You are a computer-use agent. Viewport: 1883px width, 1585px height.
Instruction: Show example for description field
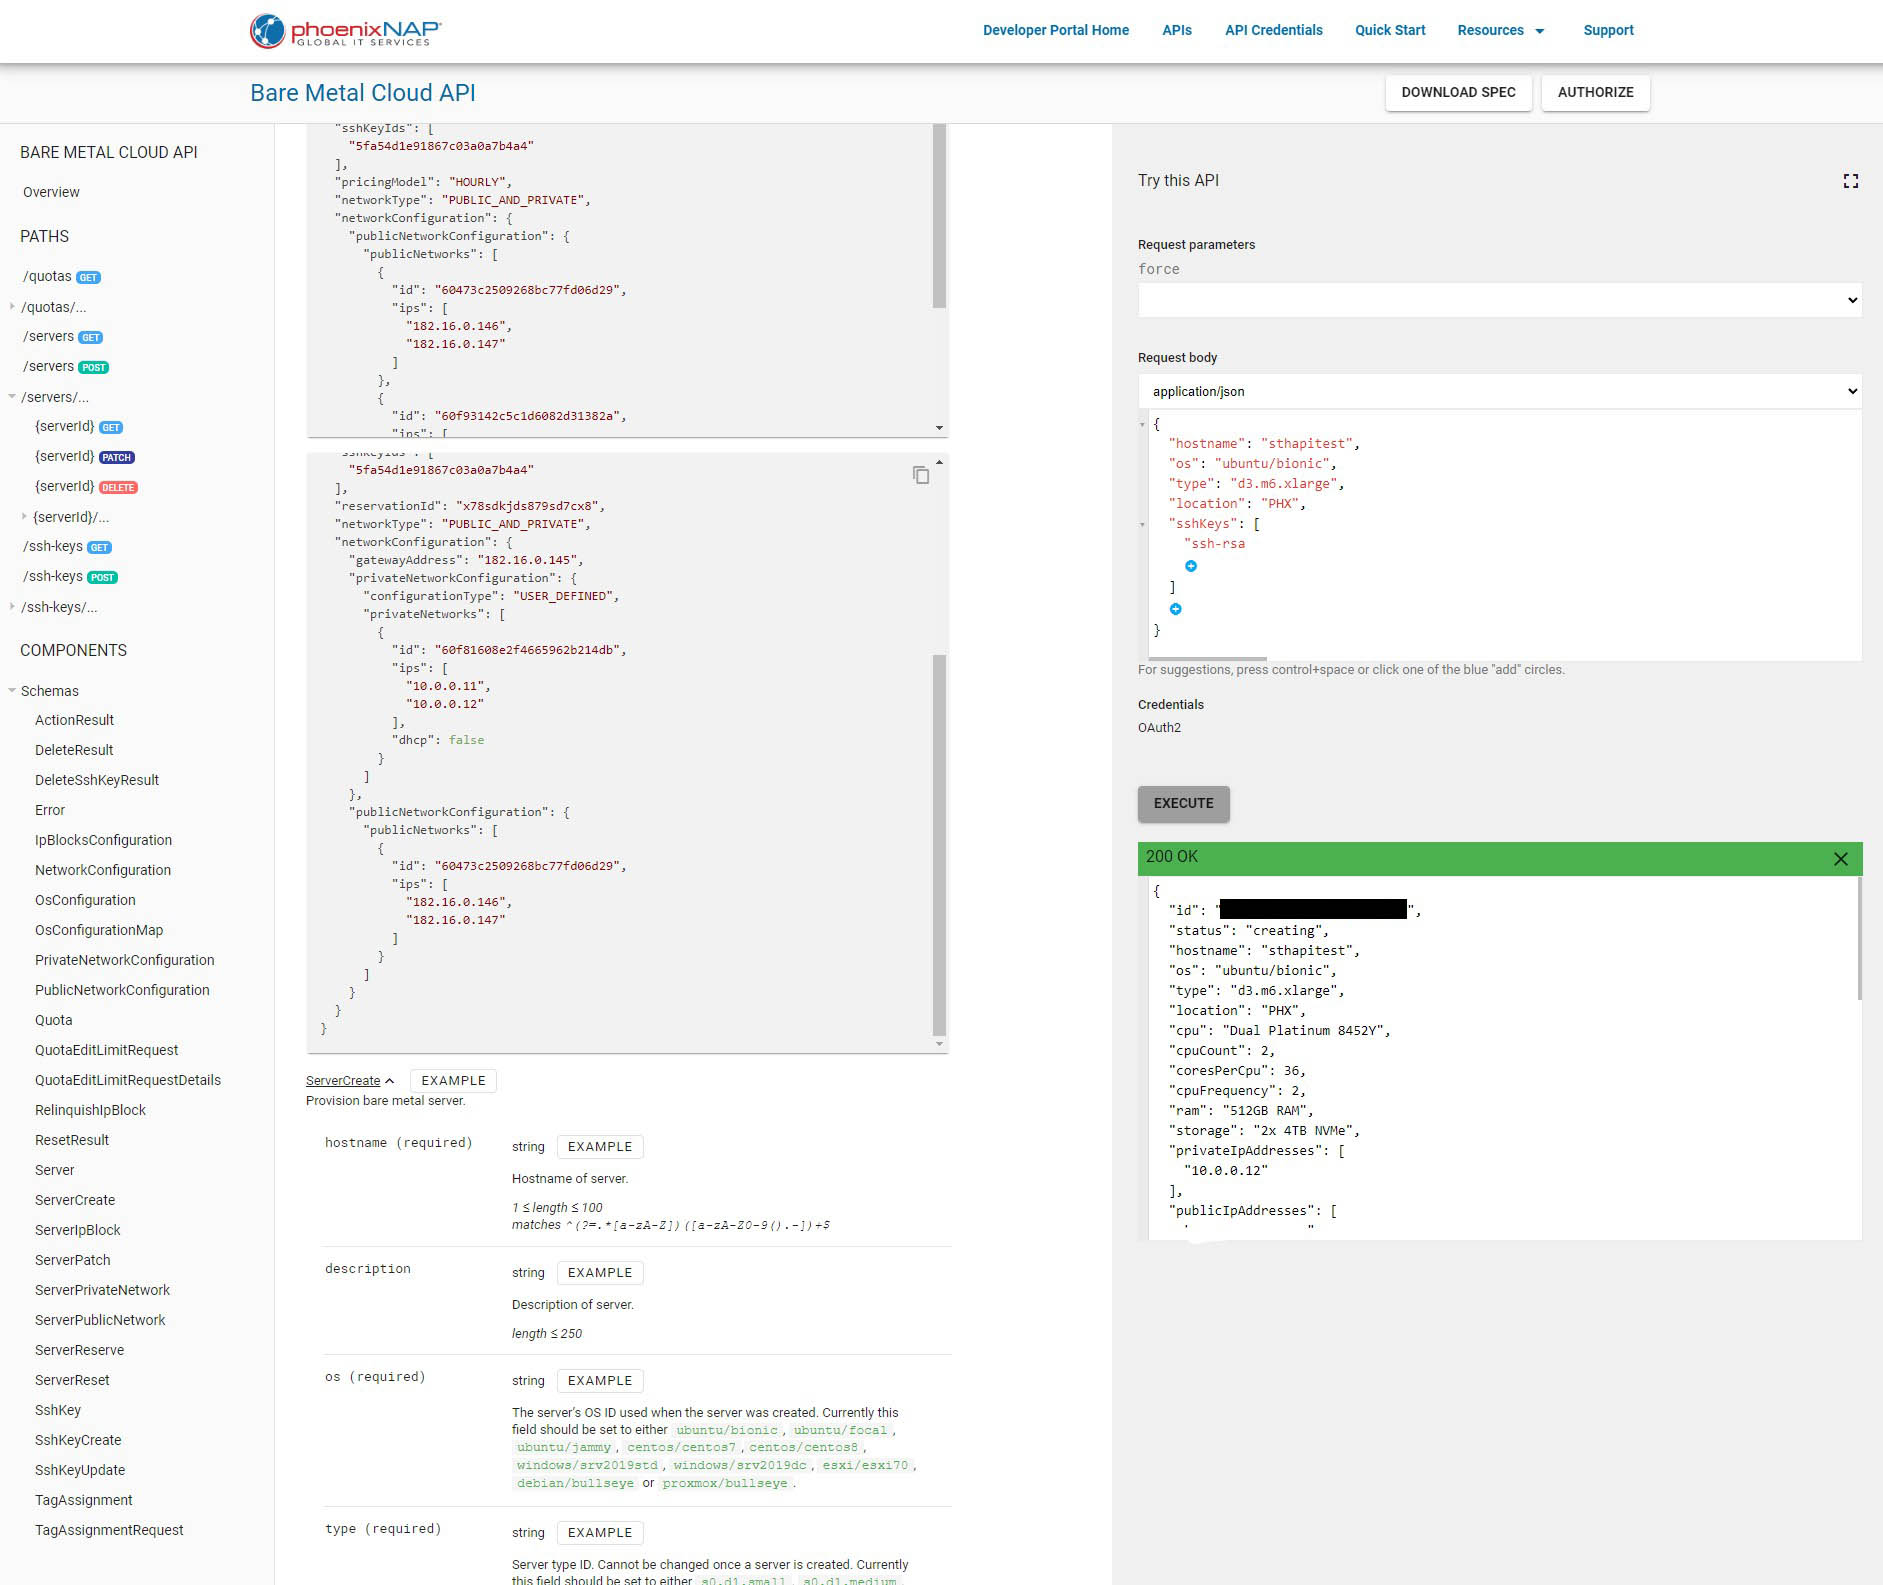(600, 1273)
